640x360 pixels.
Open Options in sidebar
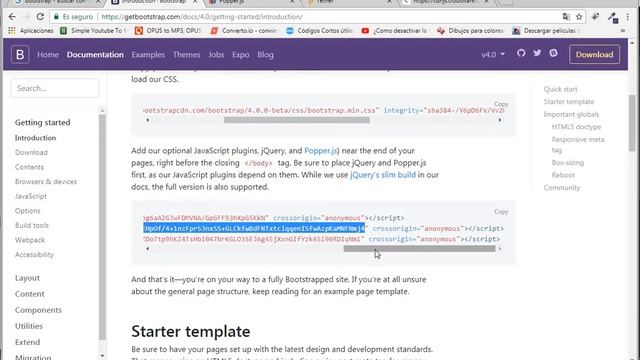click(27, 211)
